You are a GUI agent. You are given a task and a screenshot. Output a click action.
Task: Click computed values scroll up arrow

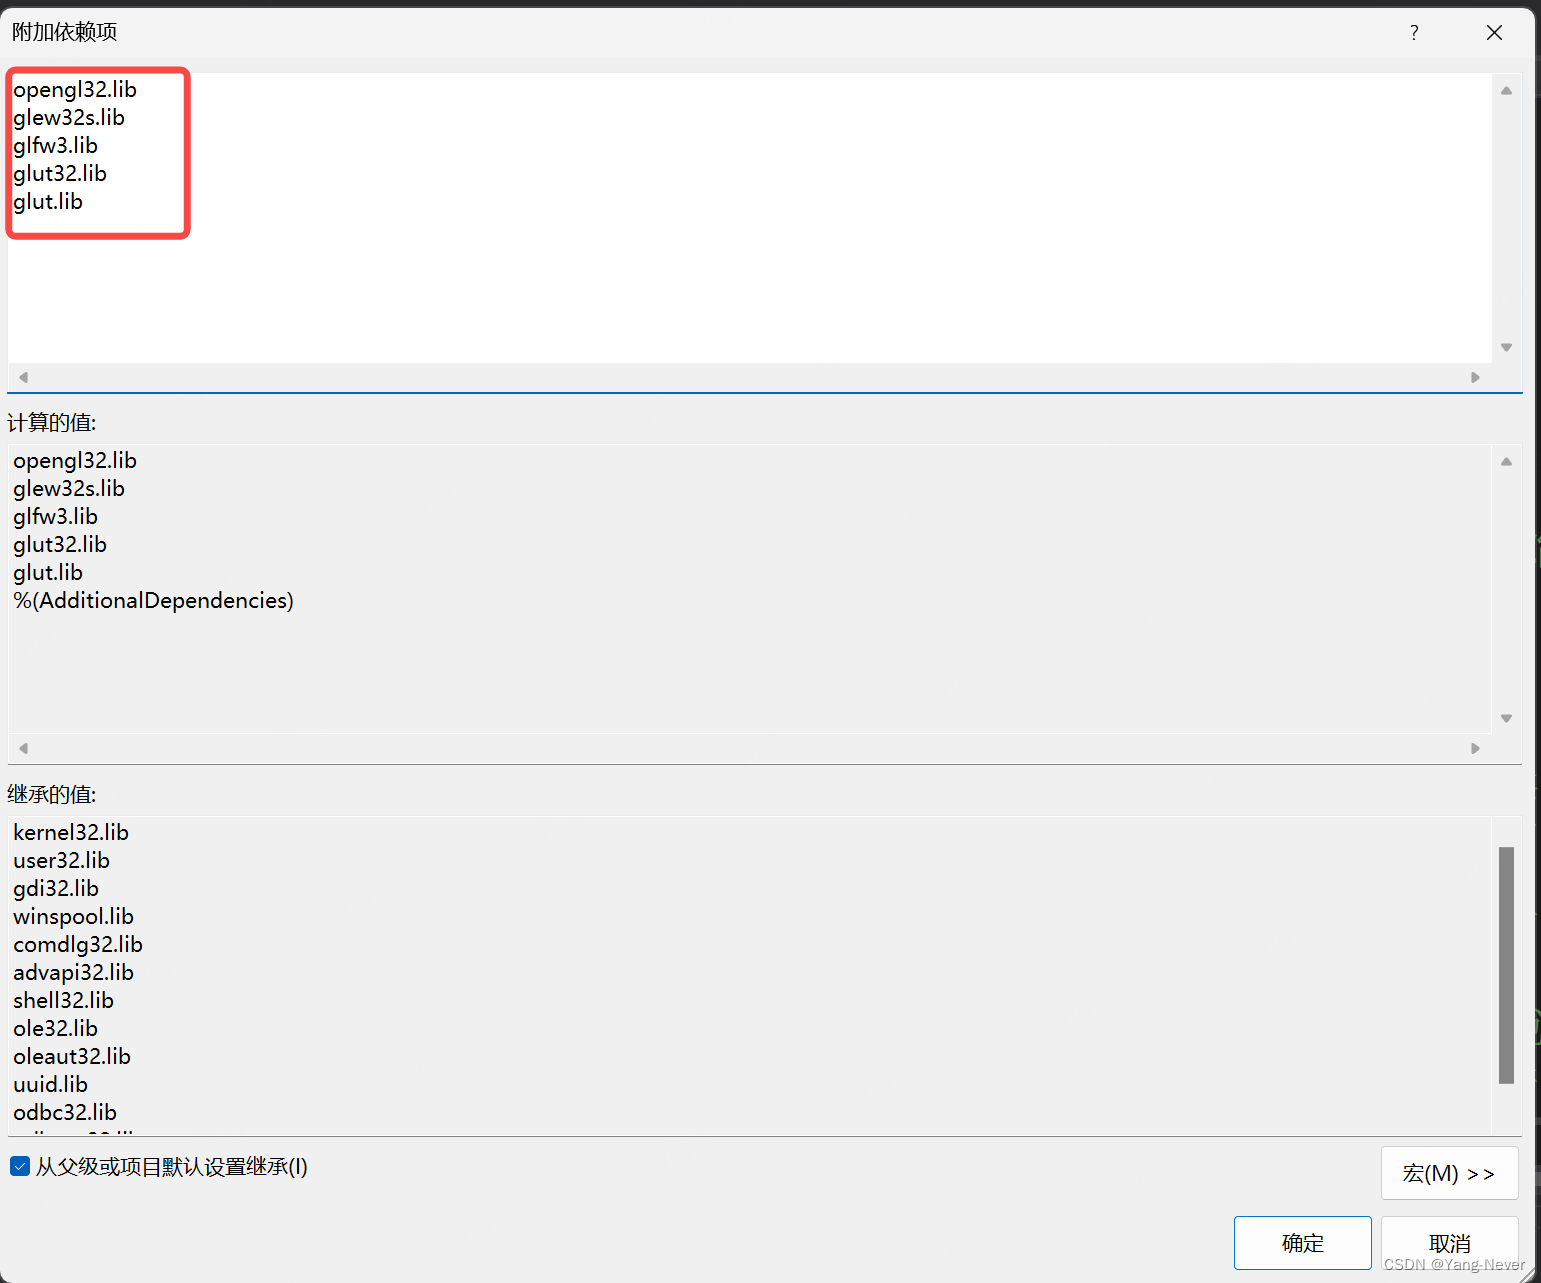tap(1506, 461)
